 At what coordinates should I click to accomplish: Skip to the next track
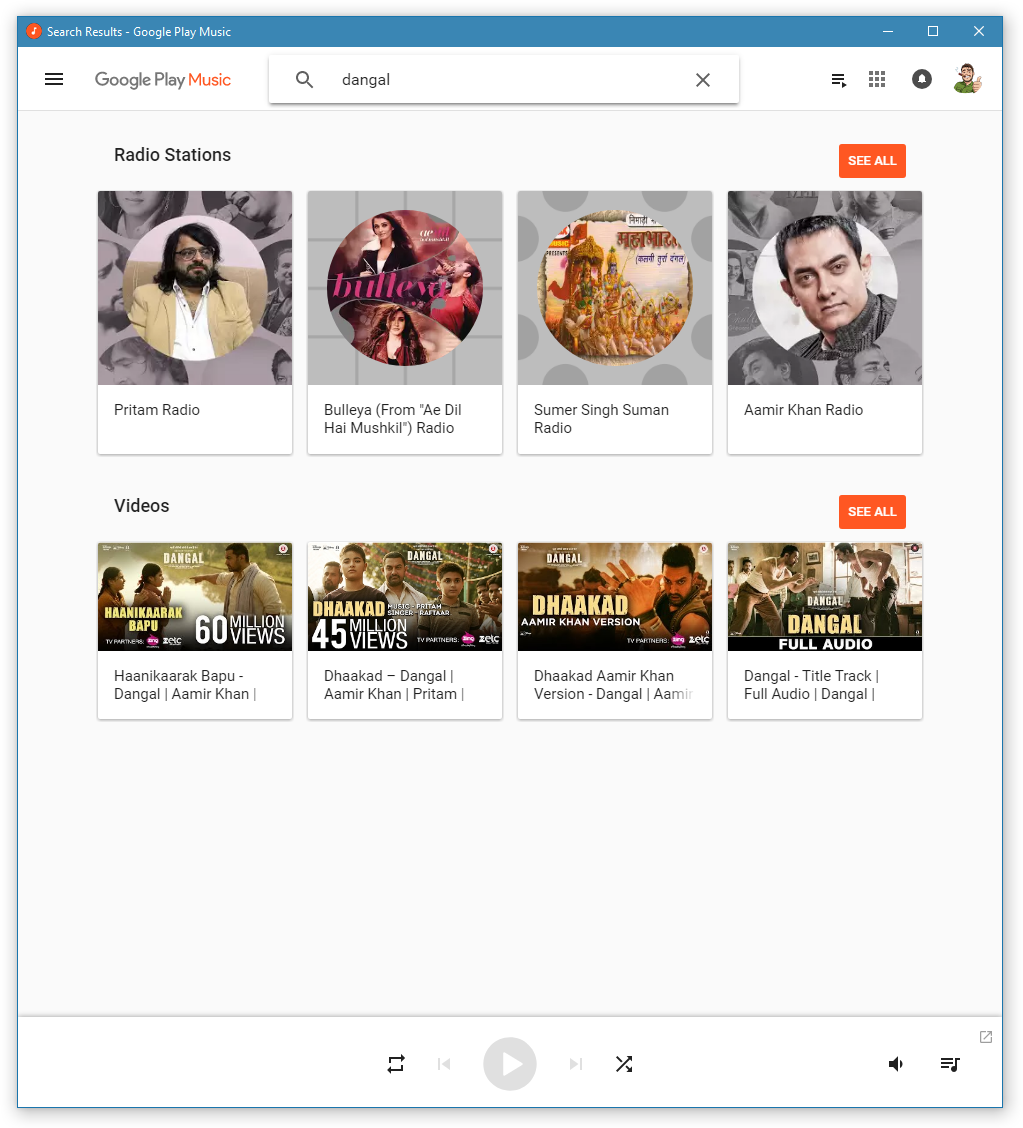575,1064
